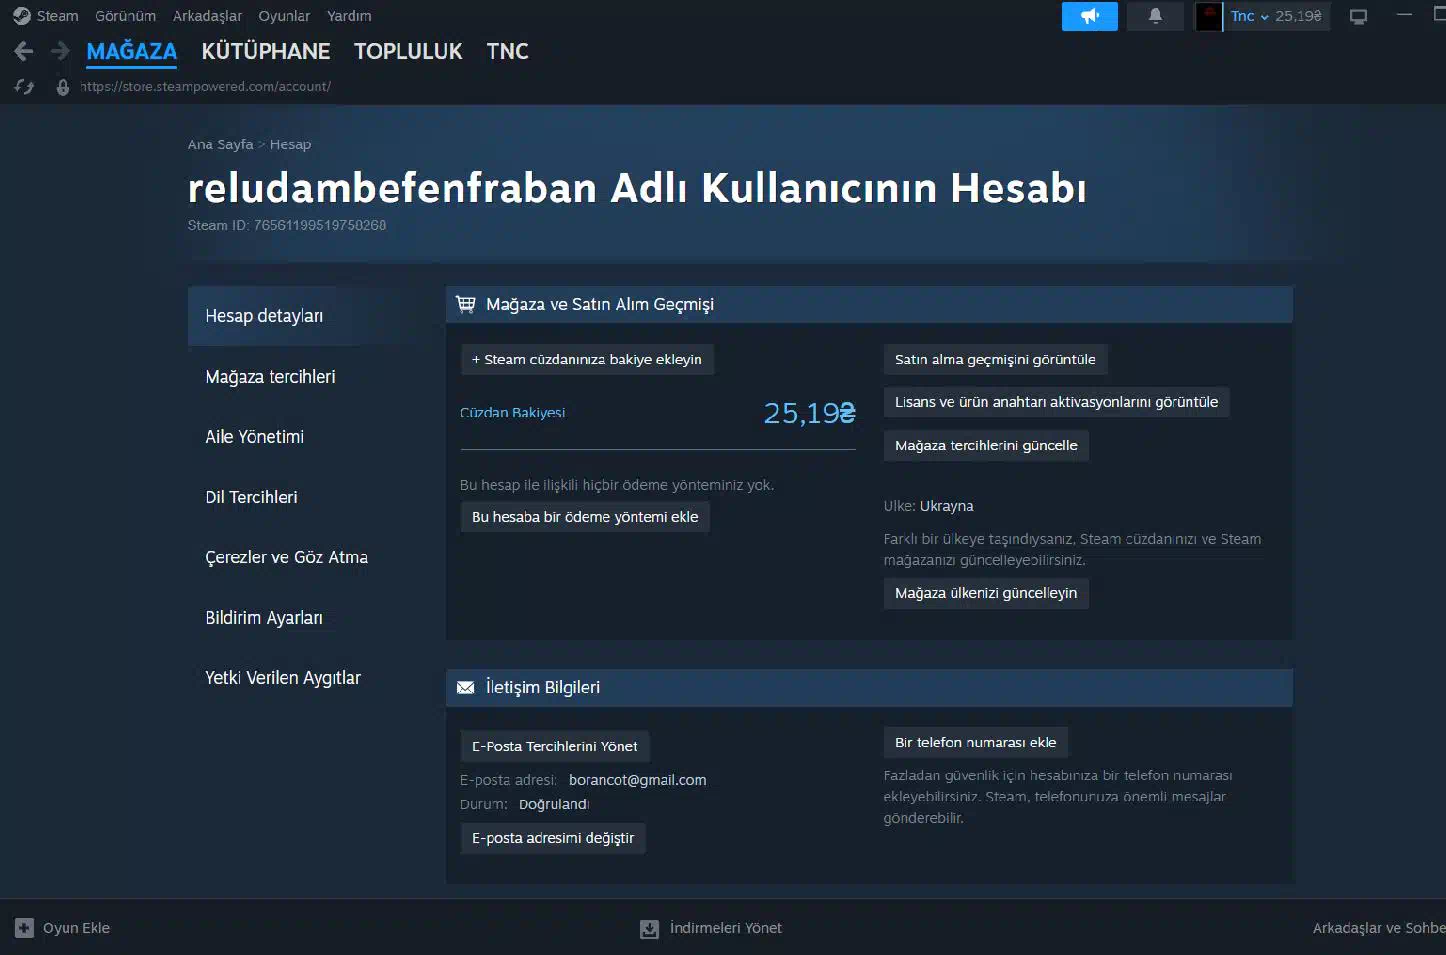The image size is (1446, 955).
Task: Add funds via Steam cüzdanınıza bakiye ekleyin
Action: coord(587,360)
